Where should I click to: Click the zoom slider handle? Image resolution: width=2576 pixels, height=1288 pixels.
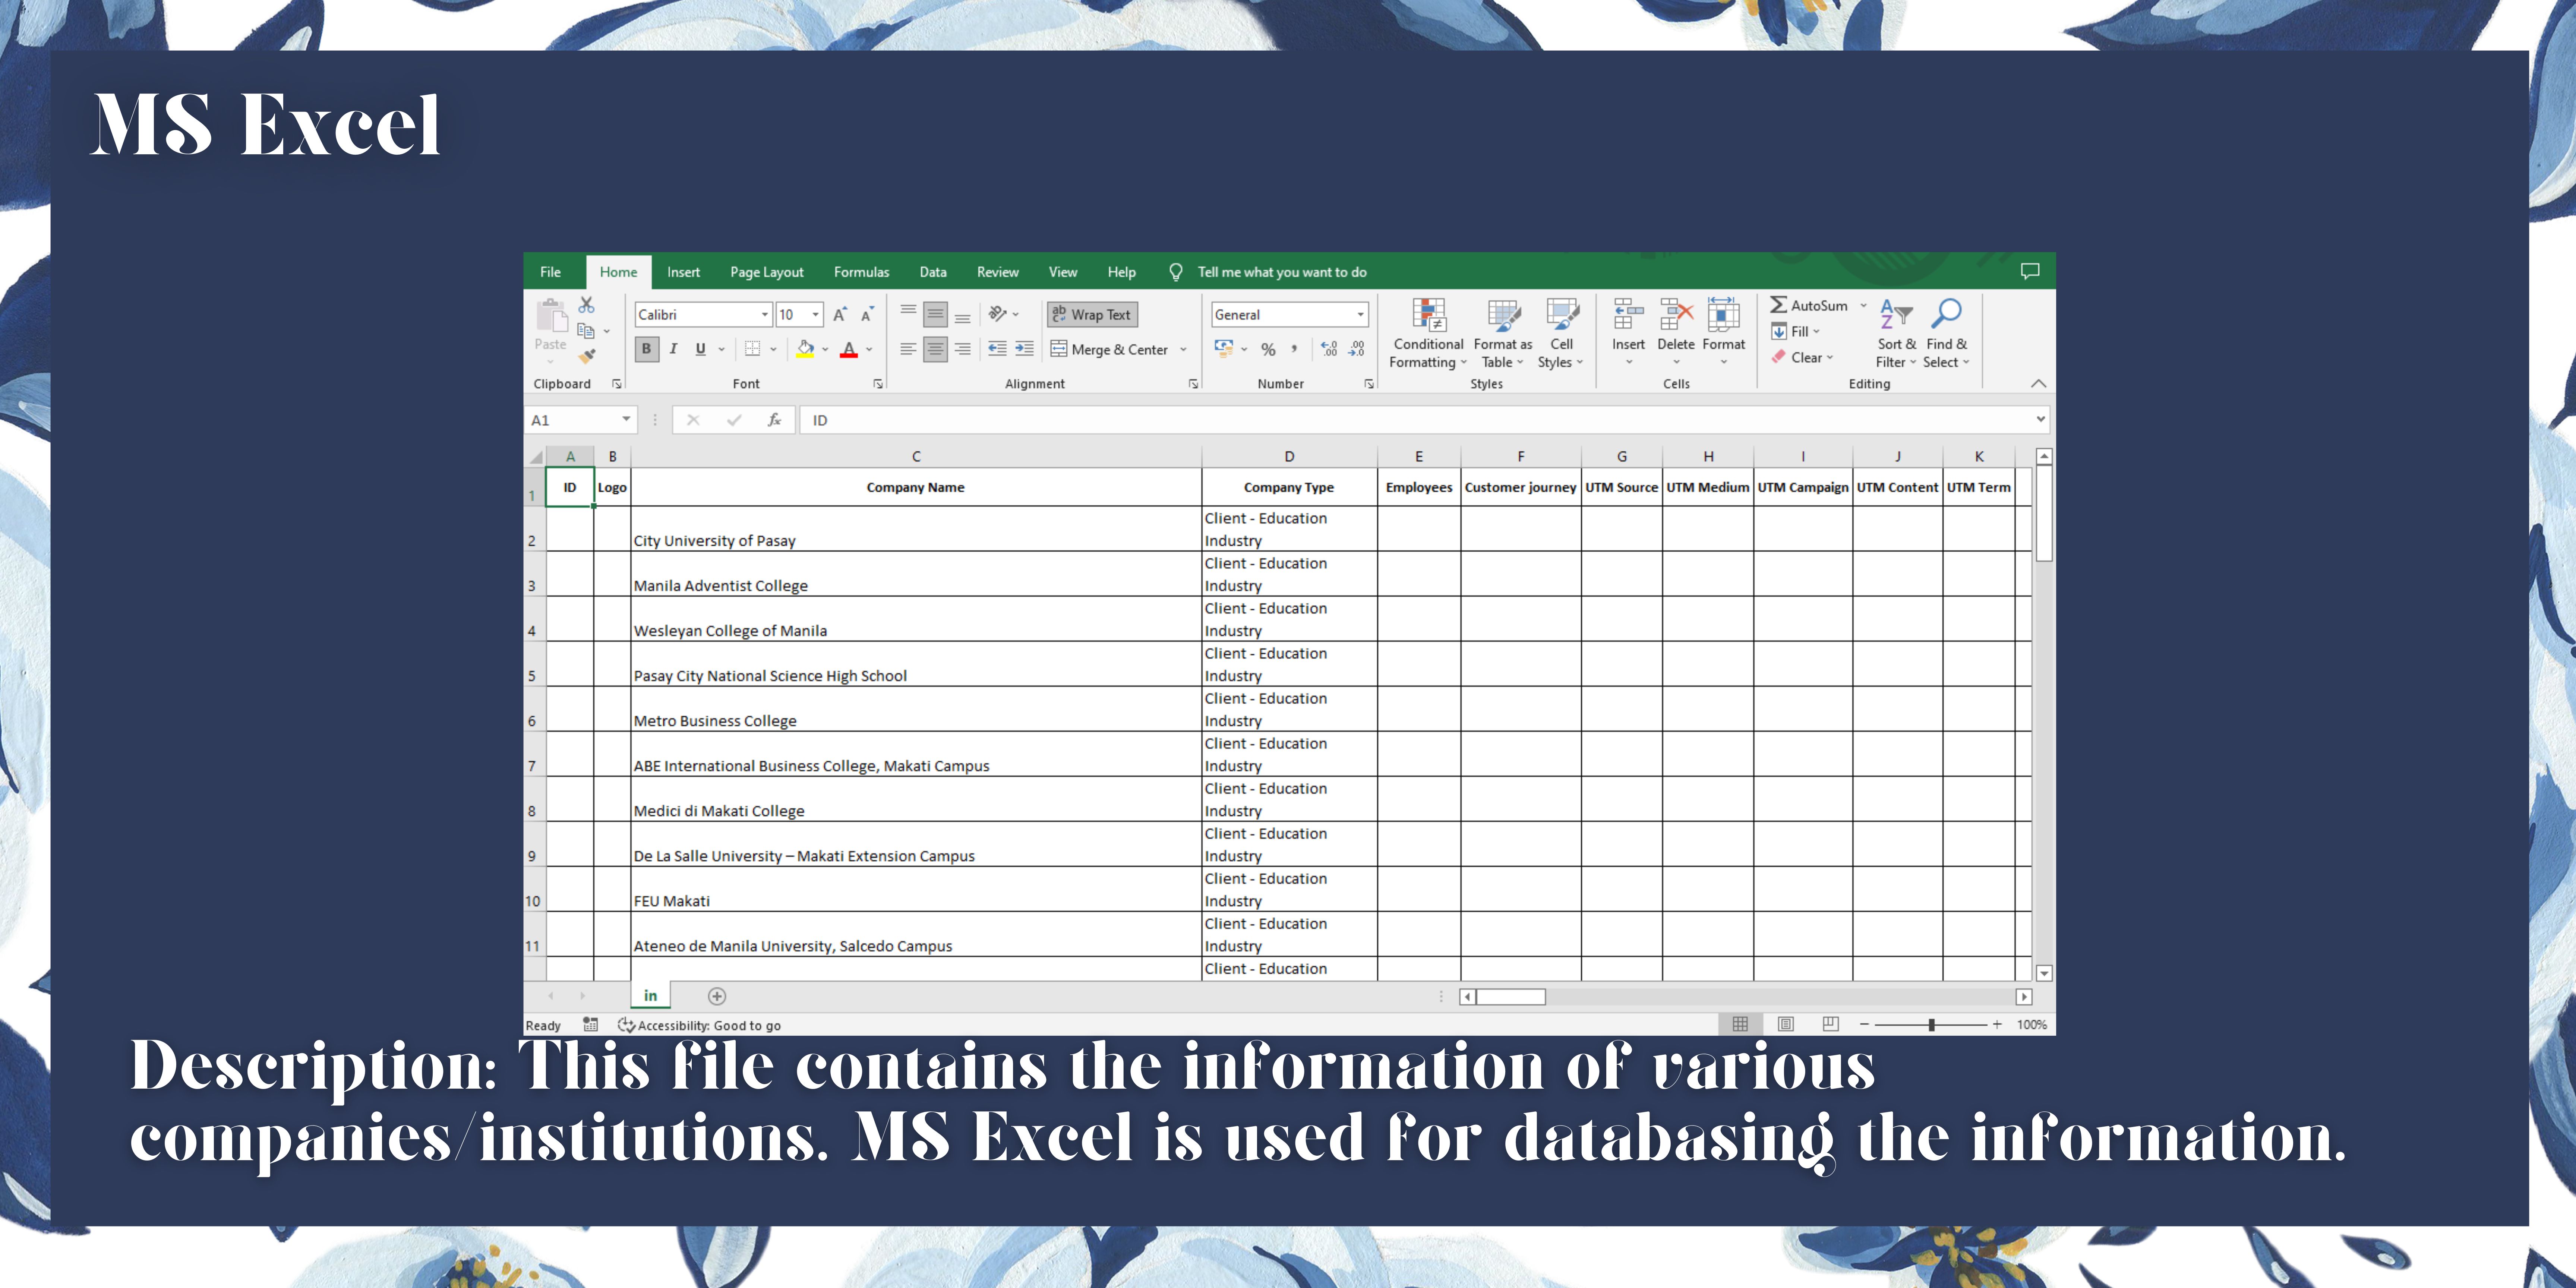coord(1932,1025)
